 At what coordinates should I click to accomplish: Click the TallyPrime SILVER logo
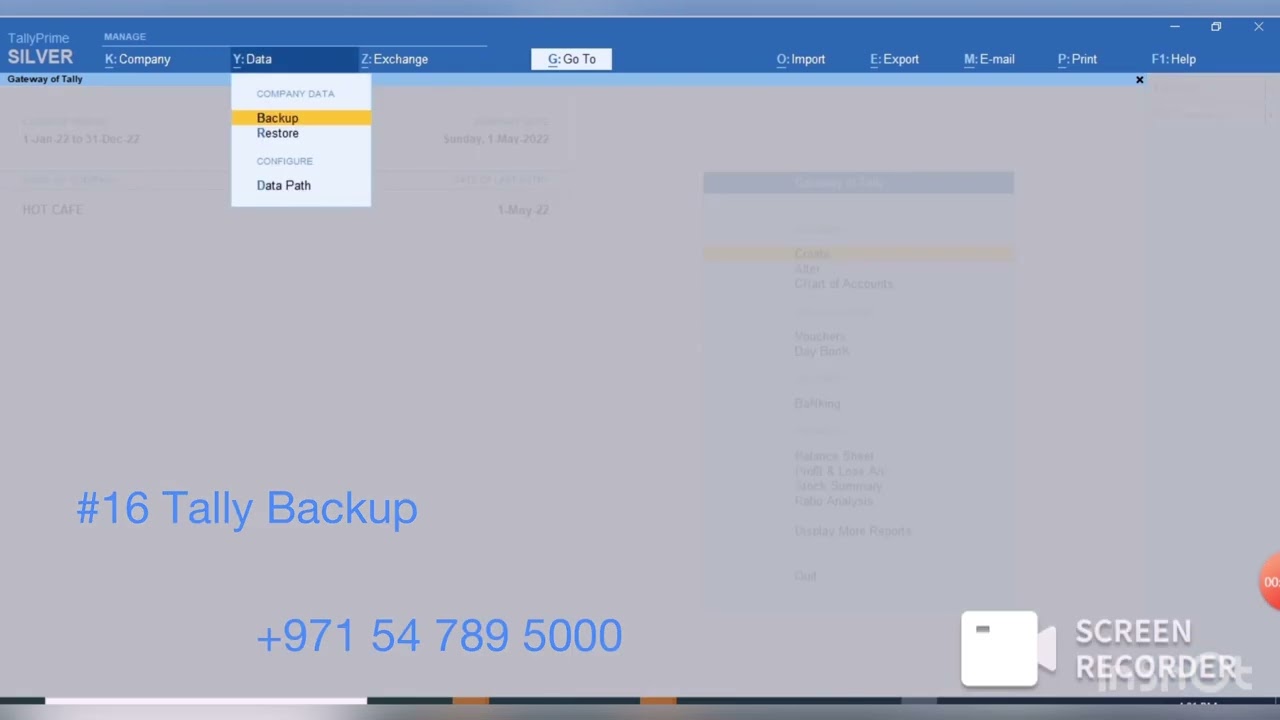coord(40,49)
